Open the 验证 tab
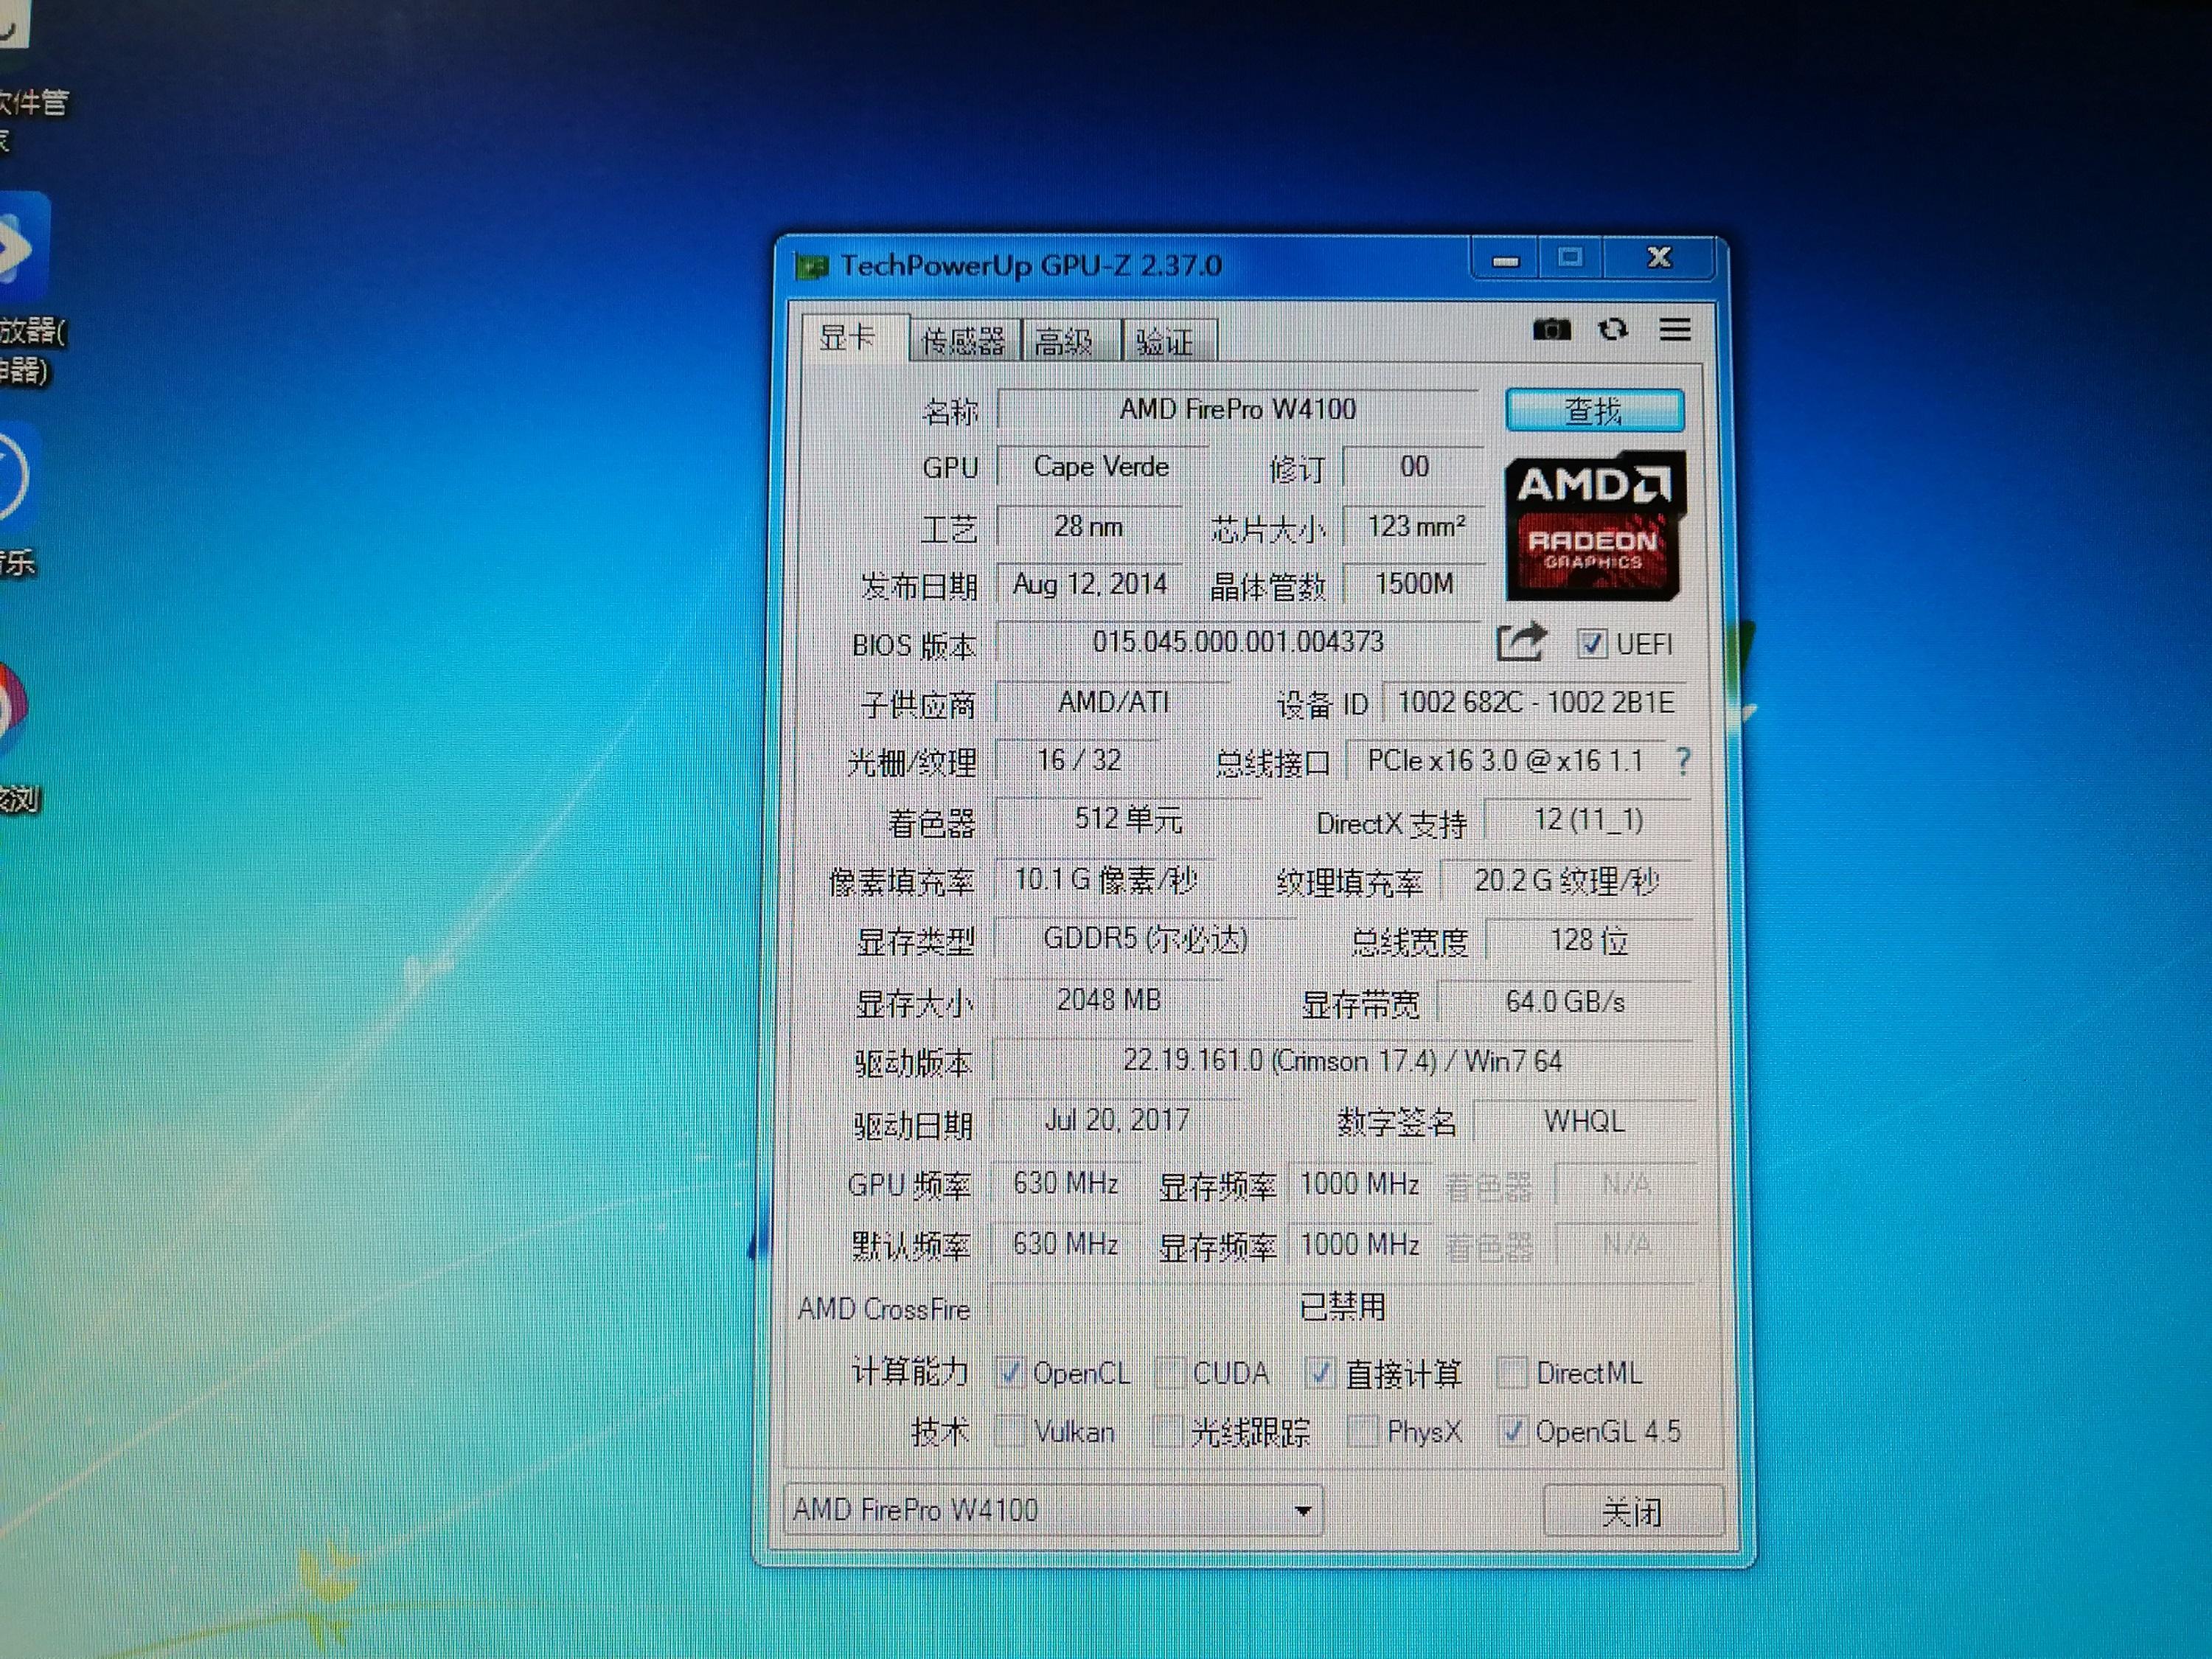The width and height of the screenshot is (2212, 1659). (1165, 342)
